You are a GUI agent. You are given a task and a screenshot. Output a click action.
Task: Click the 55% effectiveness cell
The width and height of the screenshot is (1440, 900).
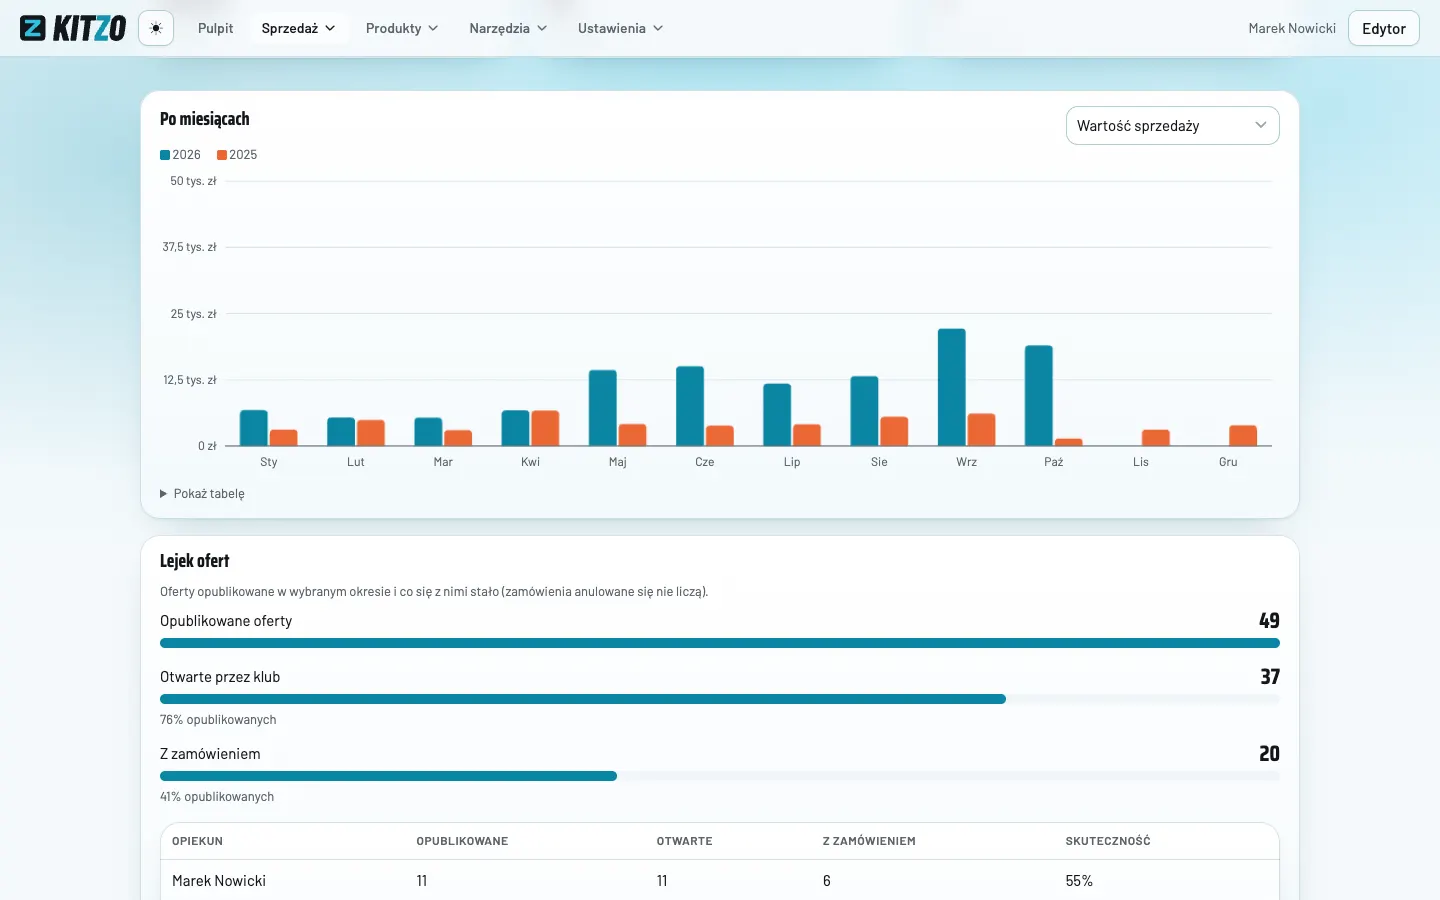tap(1079, 881)
